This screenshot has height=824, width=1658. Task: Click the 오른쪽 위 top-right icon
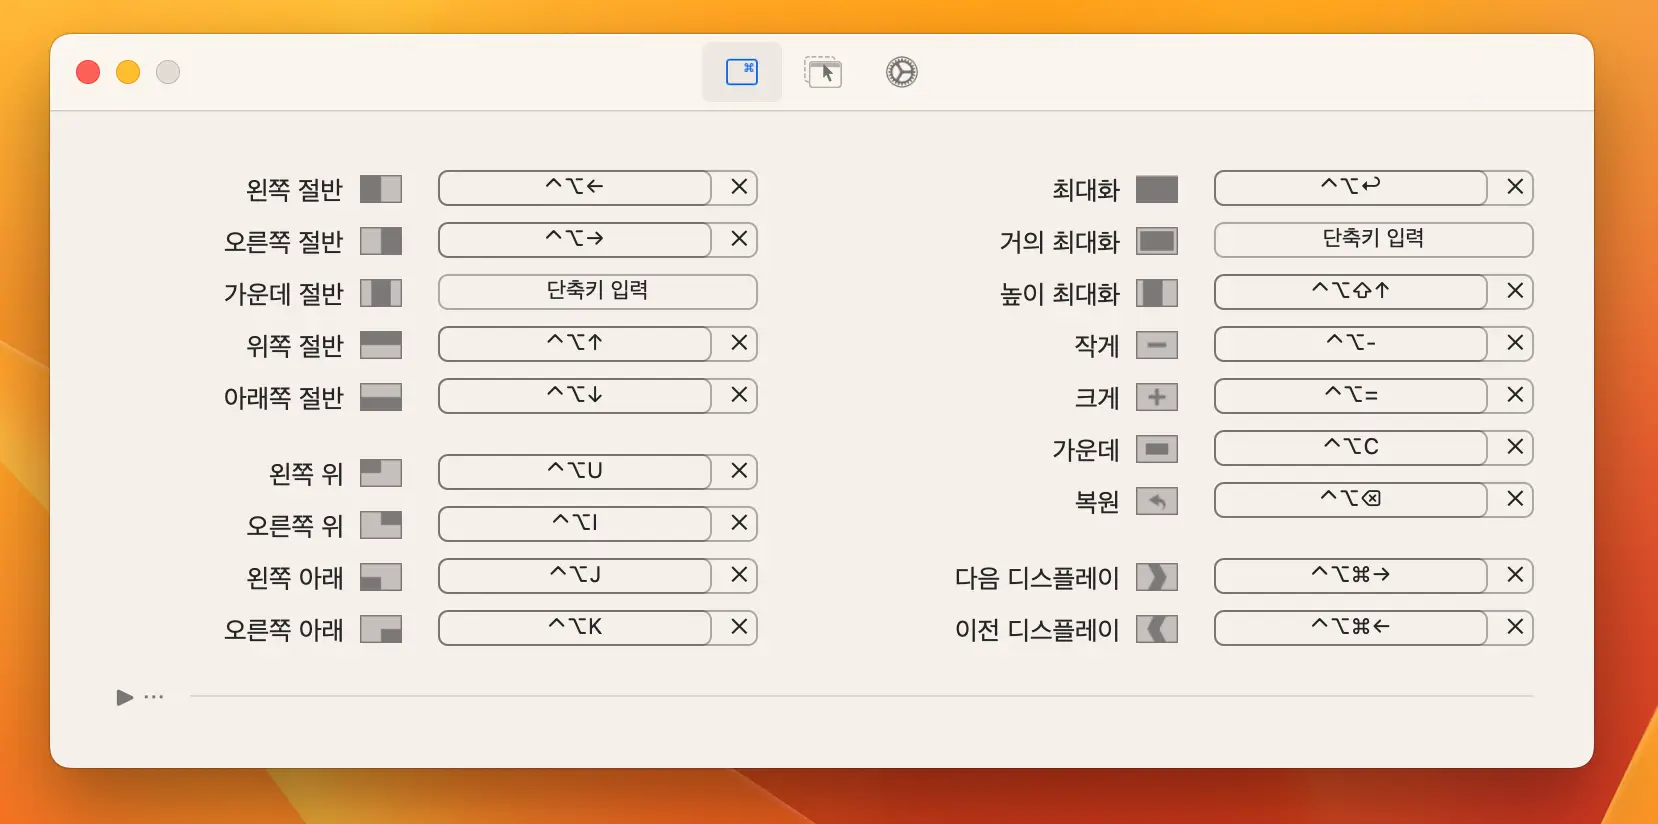point(381,525)
